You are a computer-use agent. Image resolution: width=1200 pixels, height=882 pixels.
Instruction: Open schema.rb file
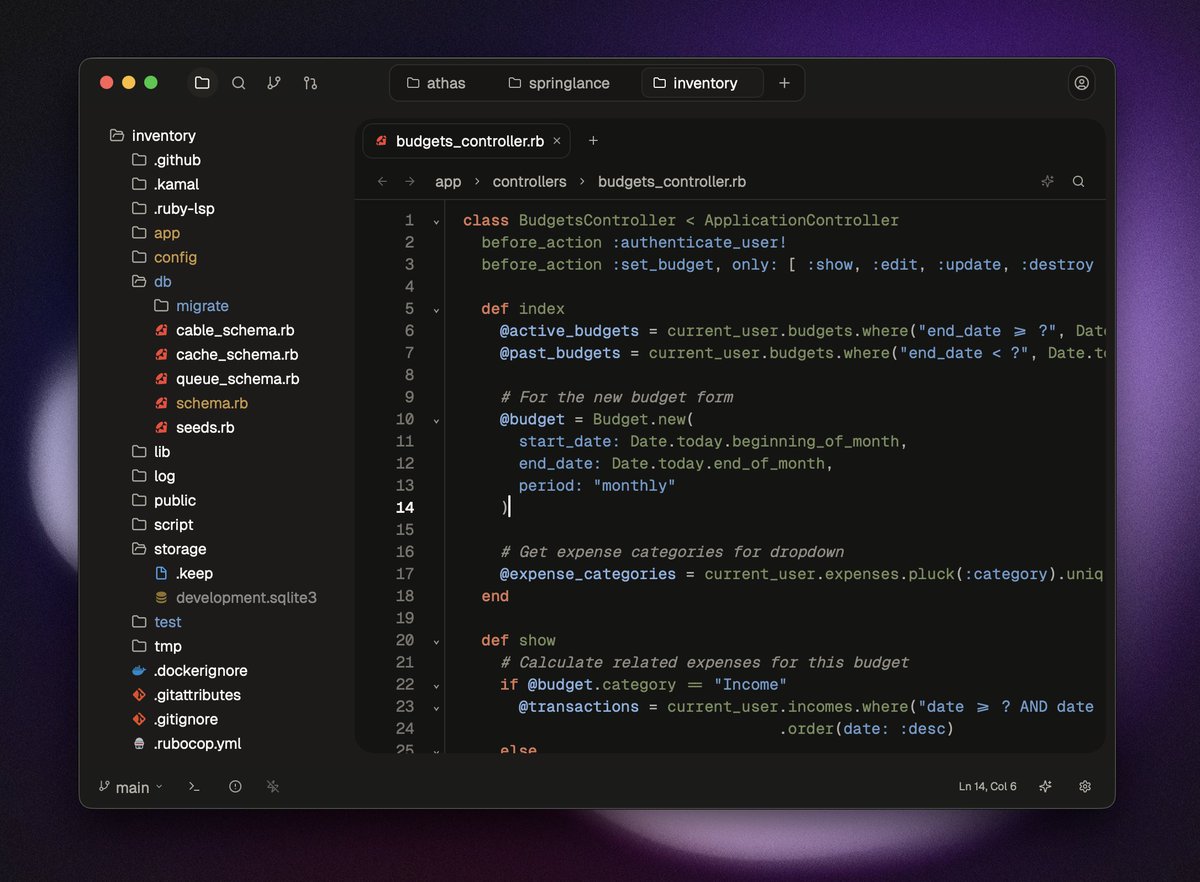[201, 403]
